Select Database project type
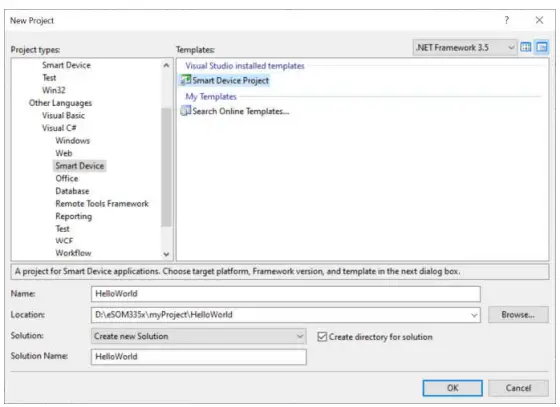The width and height of the screenshot is (560, 407). point(72,191)
